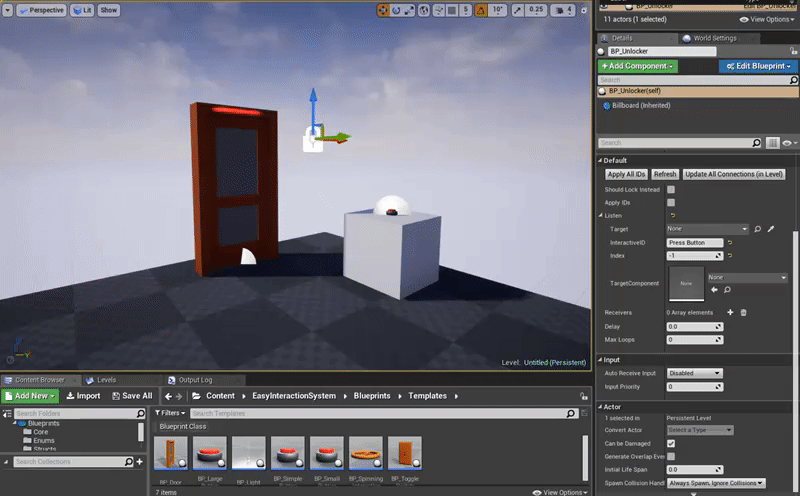Select Billboard (Inherited) component

641,106
